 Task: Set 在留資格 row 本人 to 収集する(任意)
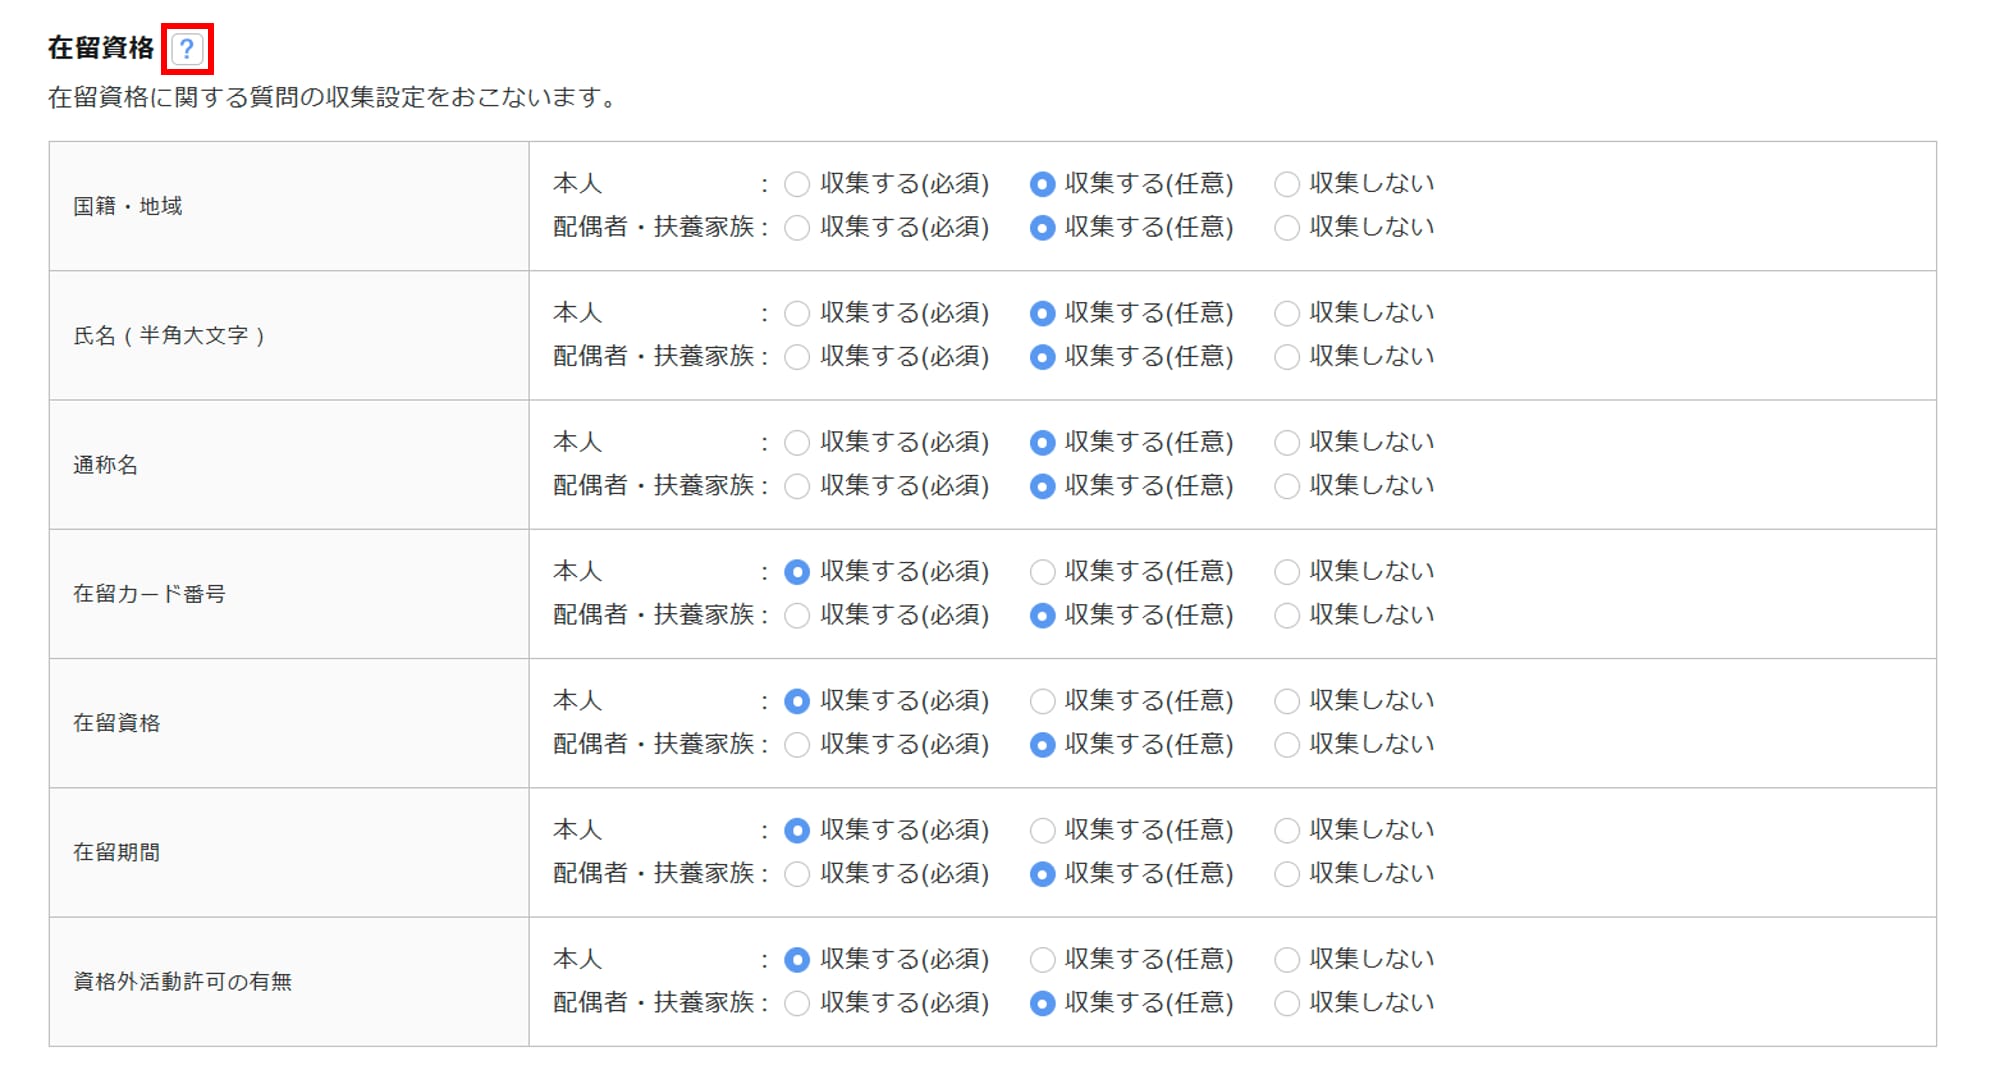(x=1042, y=701)
